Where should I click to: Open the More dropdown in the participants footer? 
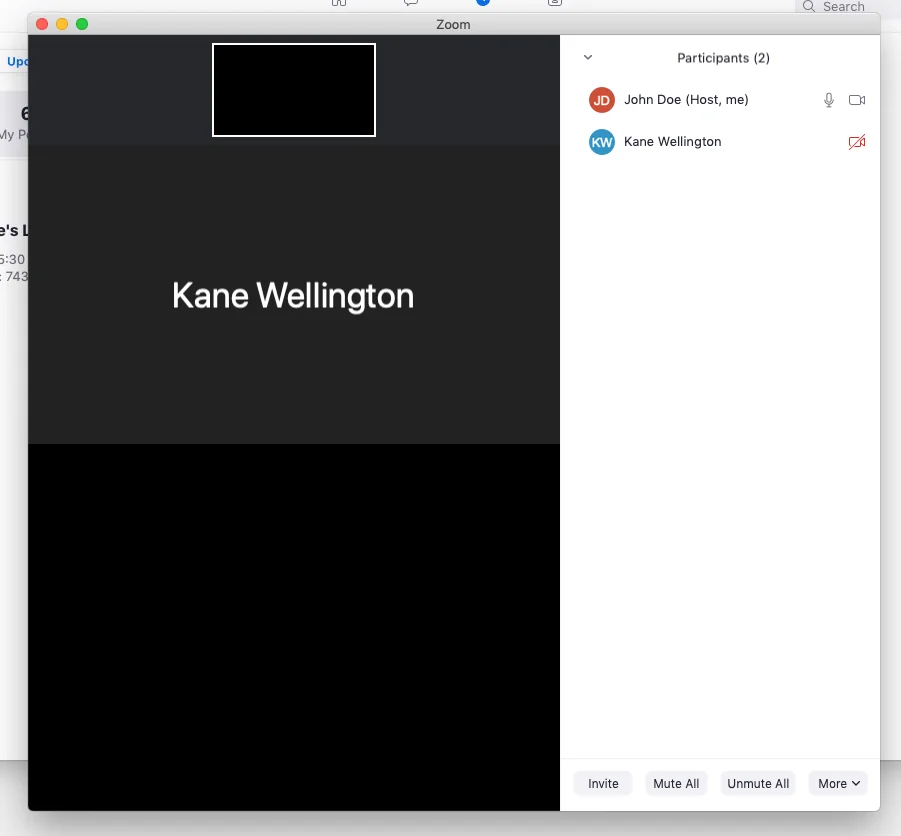click(x=838, y=784)
